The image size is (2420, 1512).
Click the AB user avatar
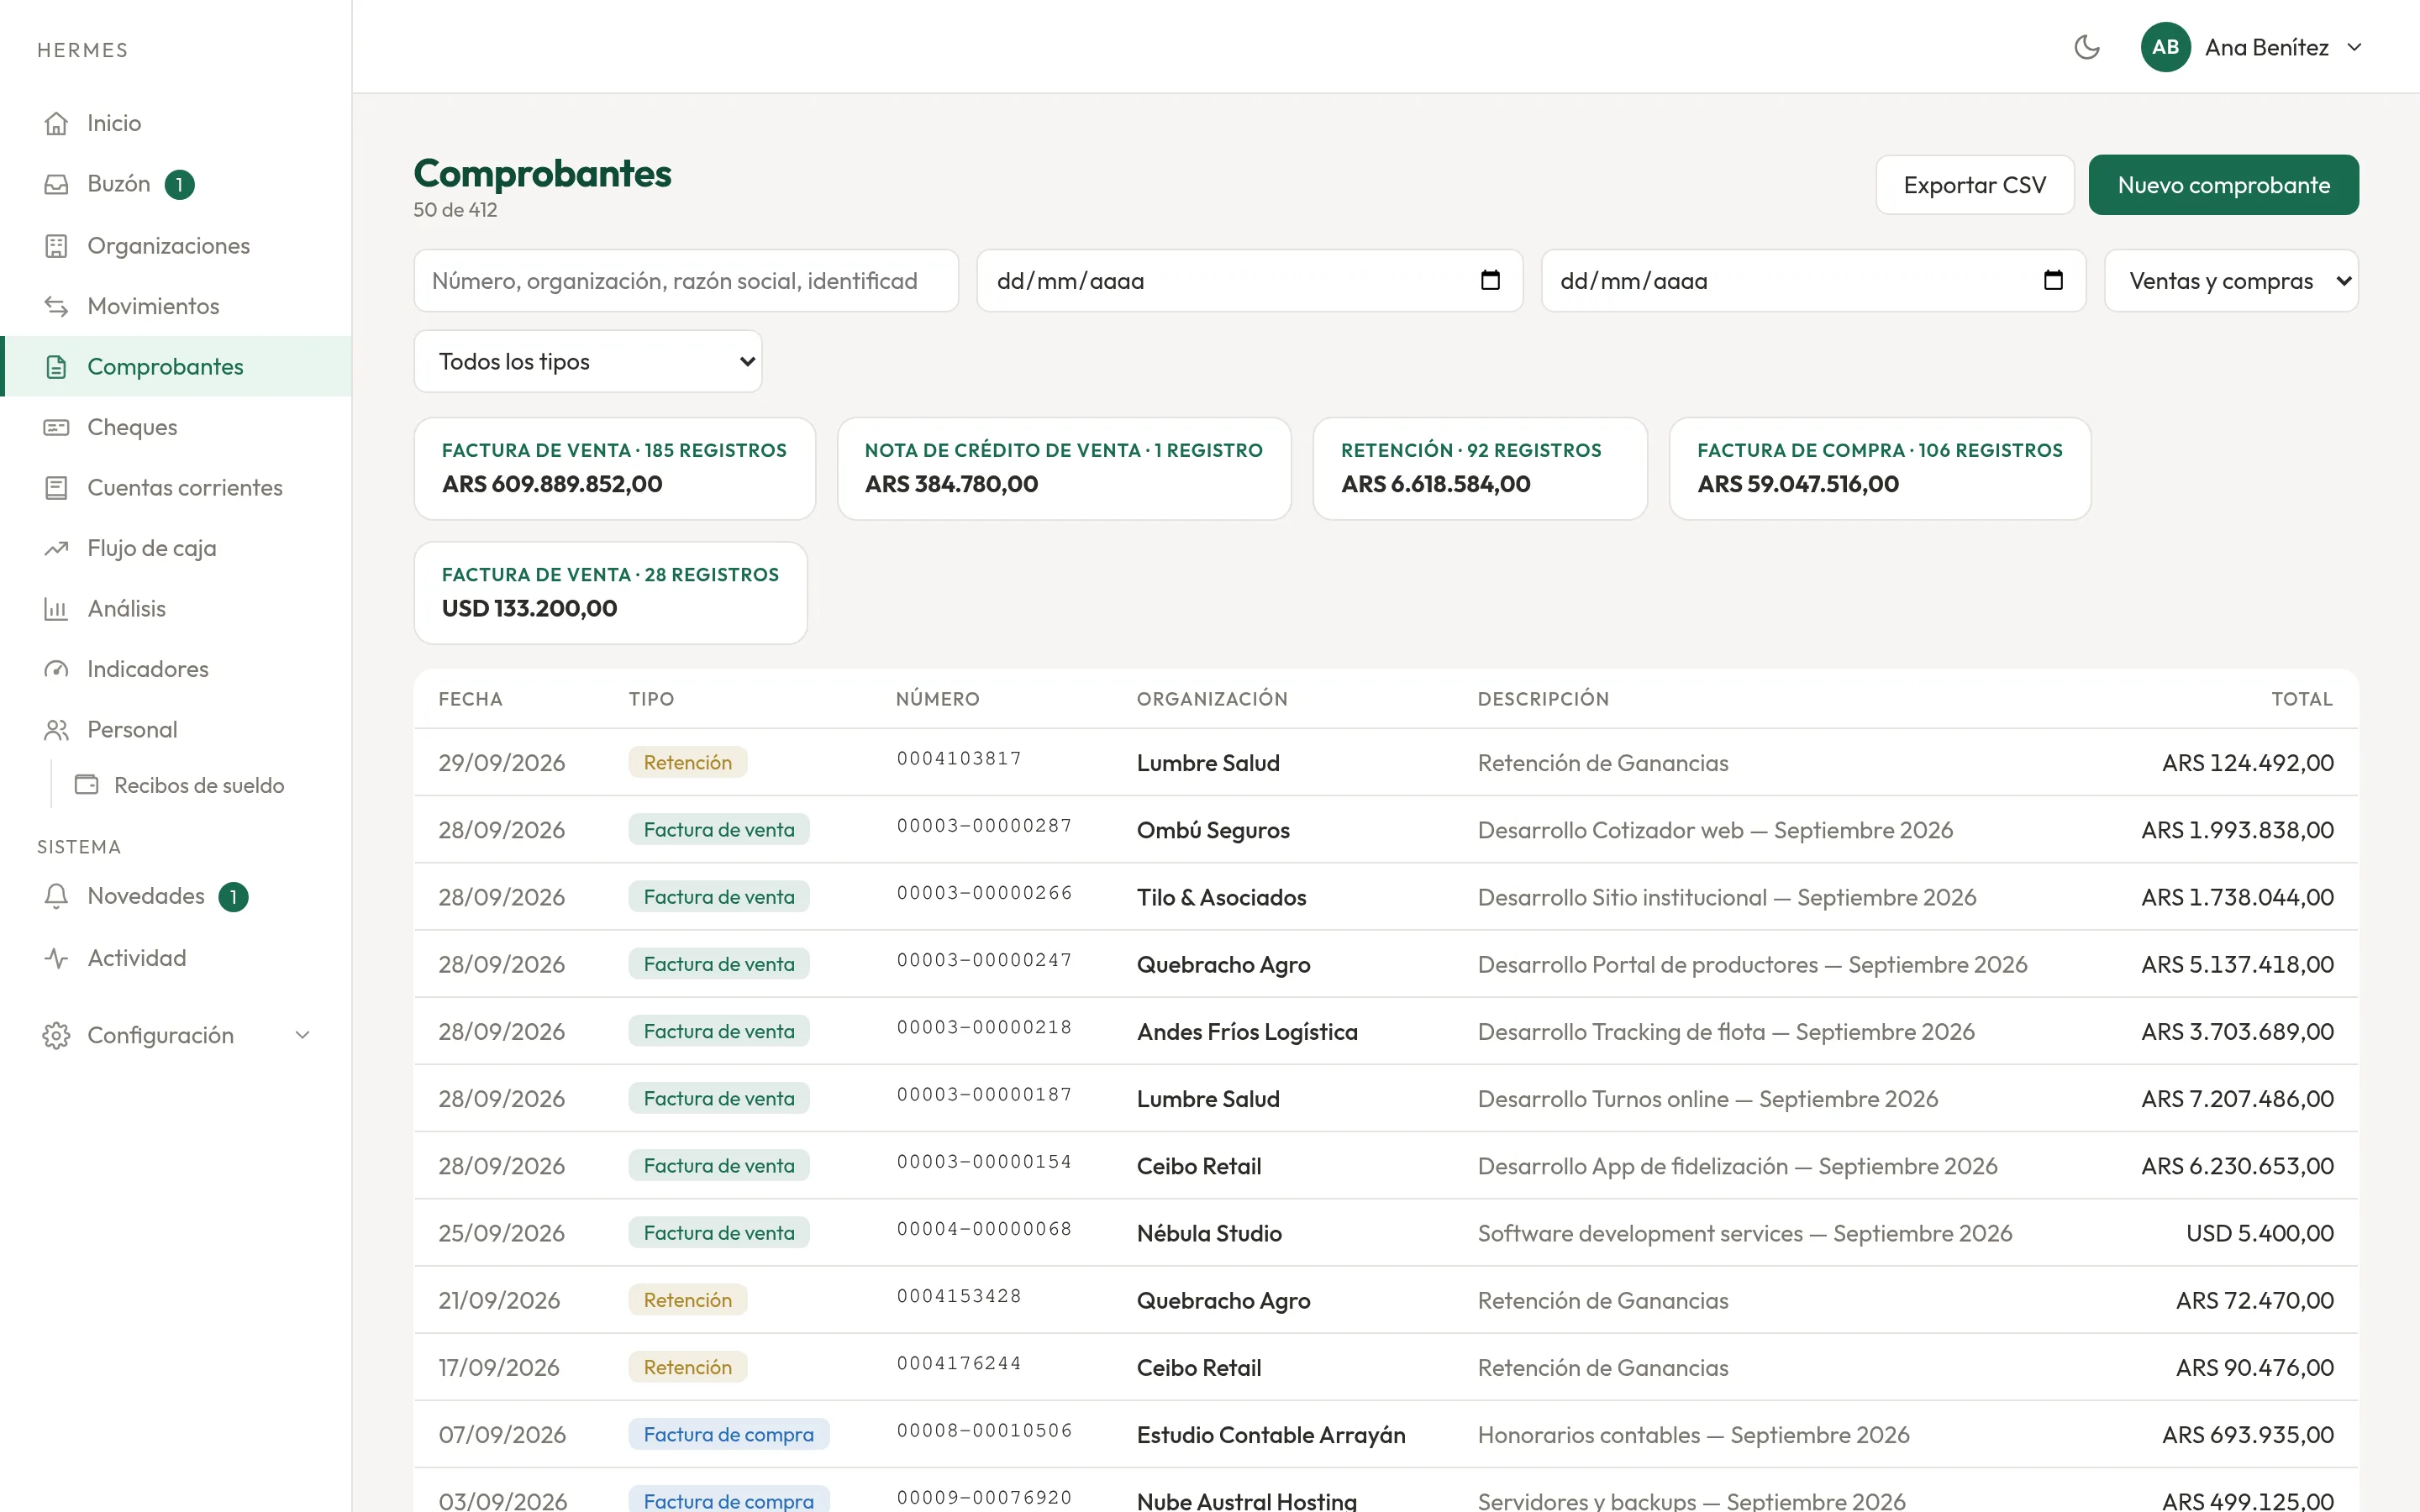[2165, 47]
